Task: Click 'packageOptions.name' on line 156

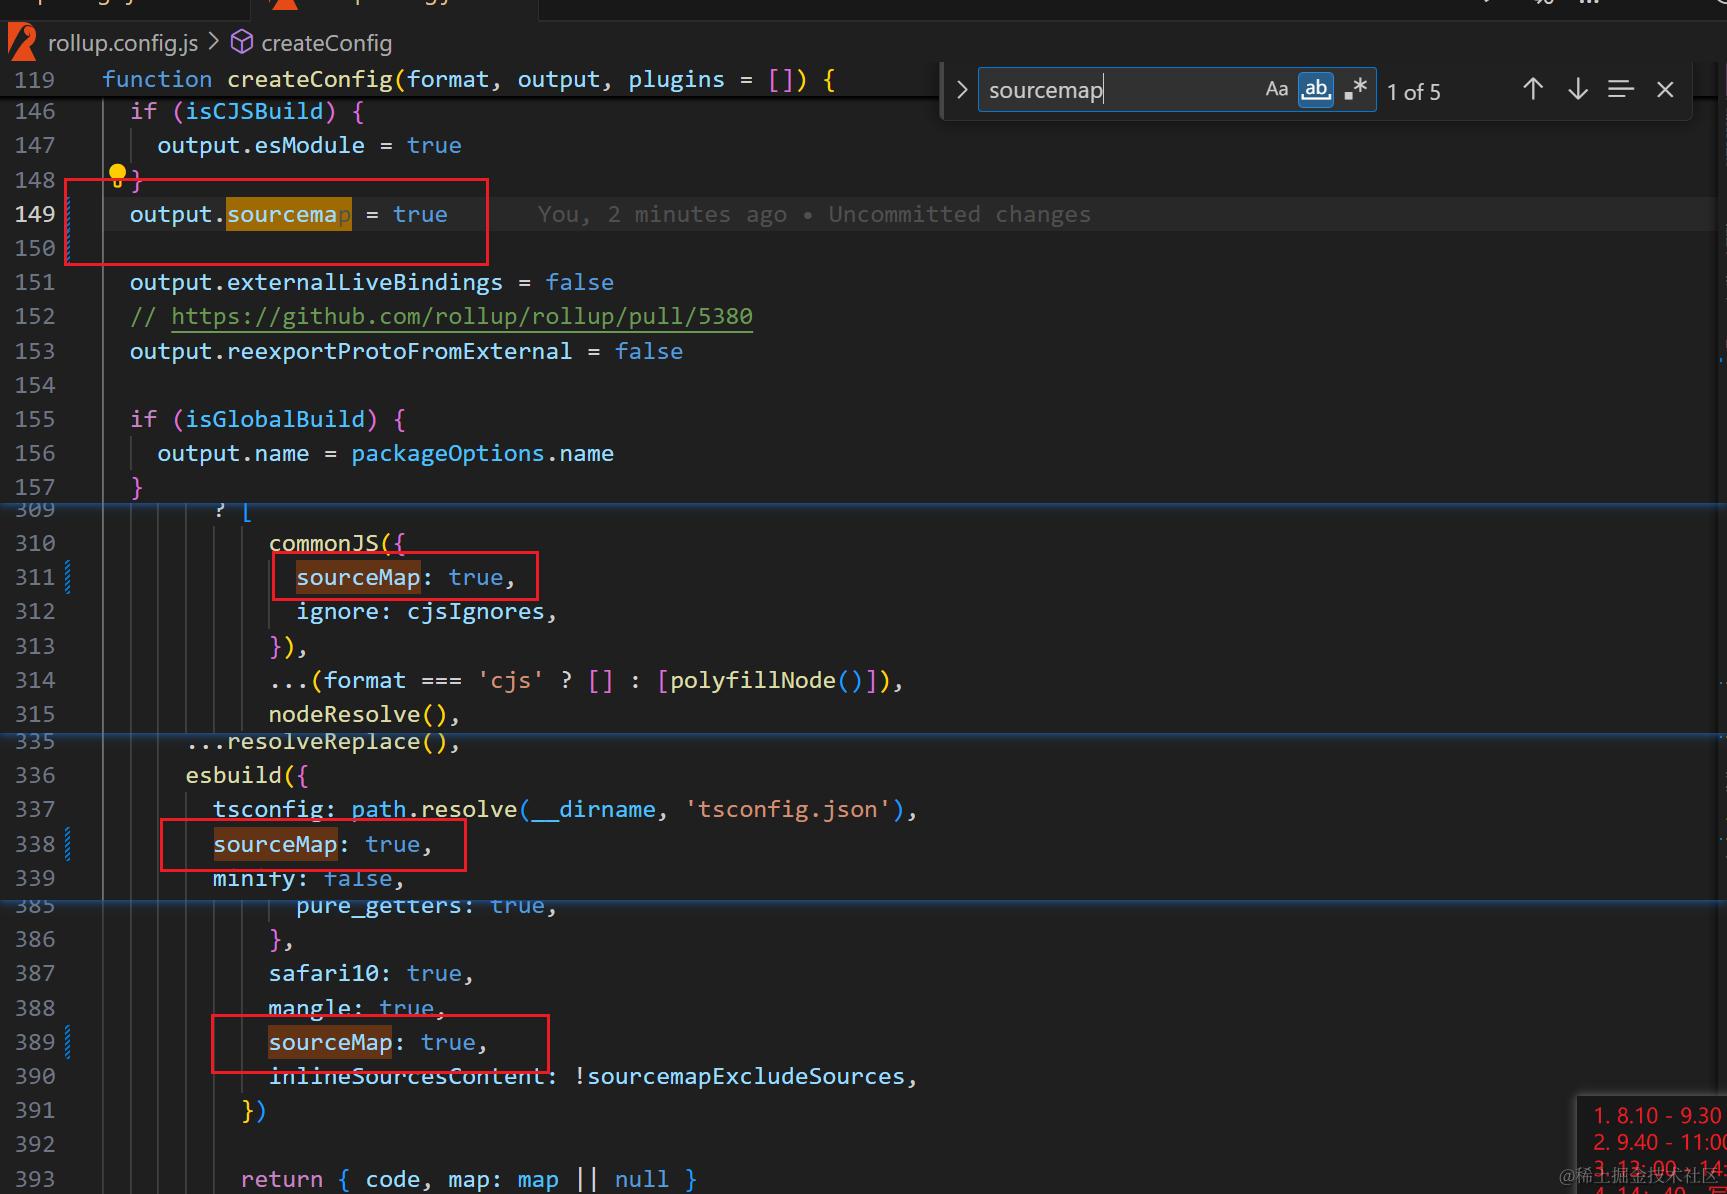Action: (x=482, y=454)
